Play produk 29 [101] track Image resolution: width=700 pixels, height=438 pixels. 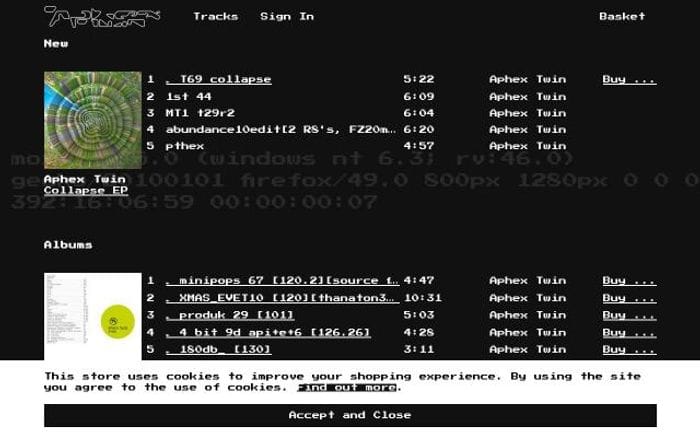click(229, 315)
